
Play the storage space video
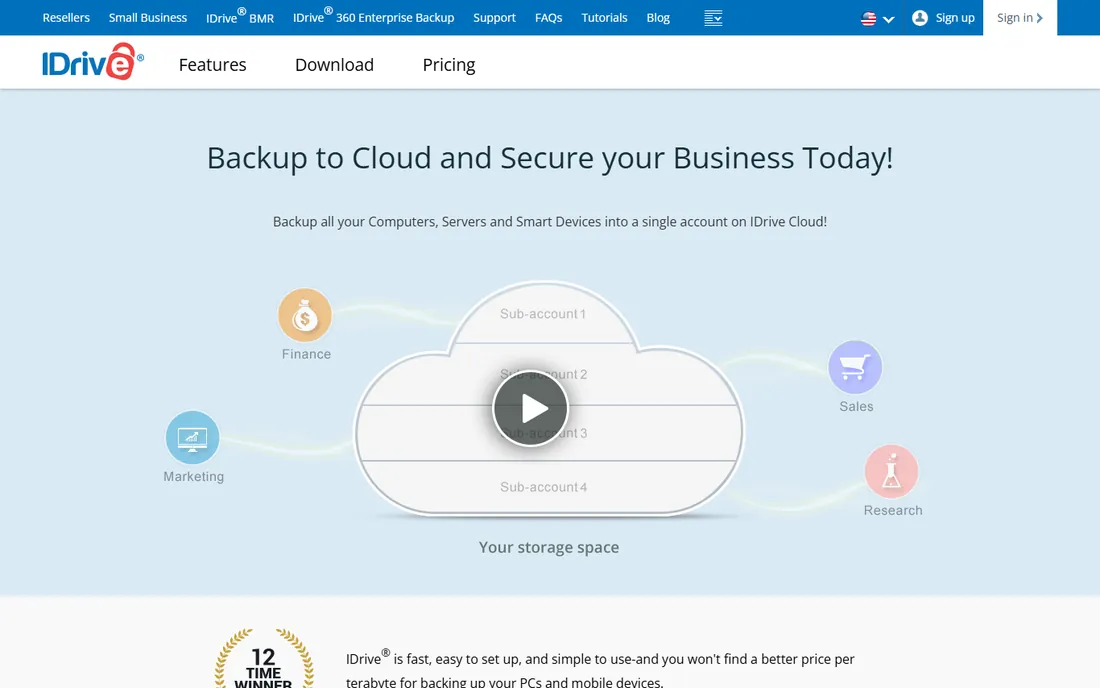[530, 408]
